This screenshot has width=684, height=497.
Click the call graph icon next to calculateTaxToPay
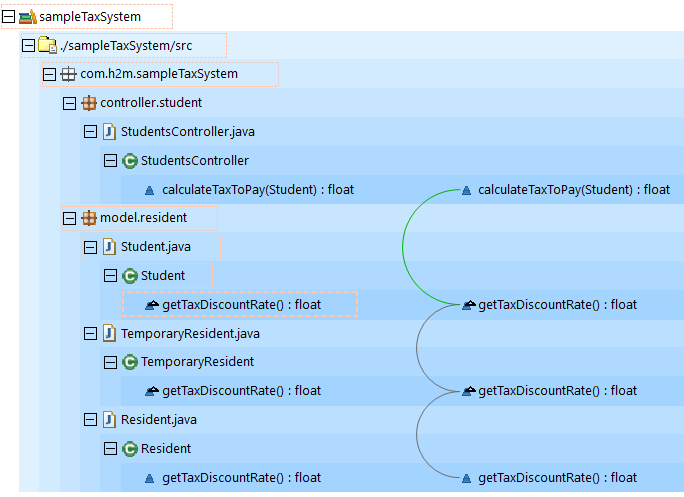(466, 190)
